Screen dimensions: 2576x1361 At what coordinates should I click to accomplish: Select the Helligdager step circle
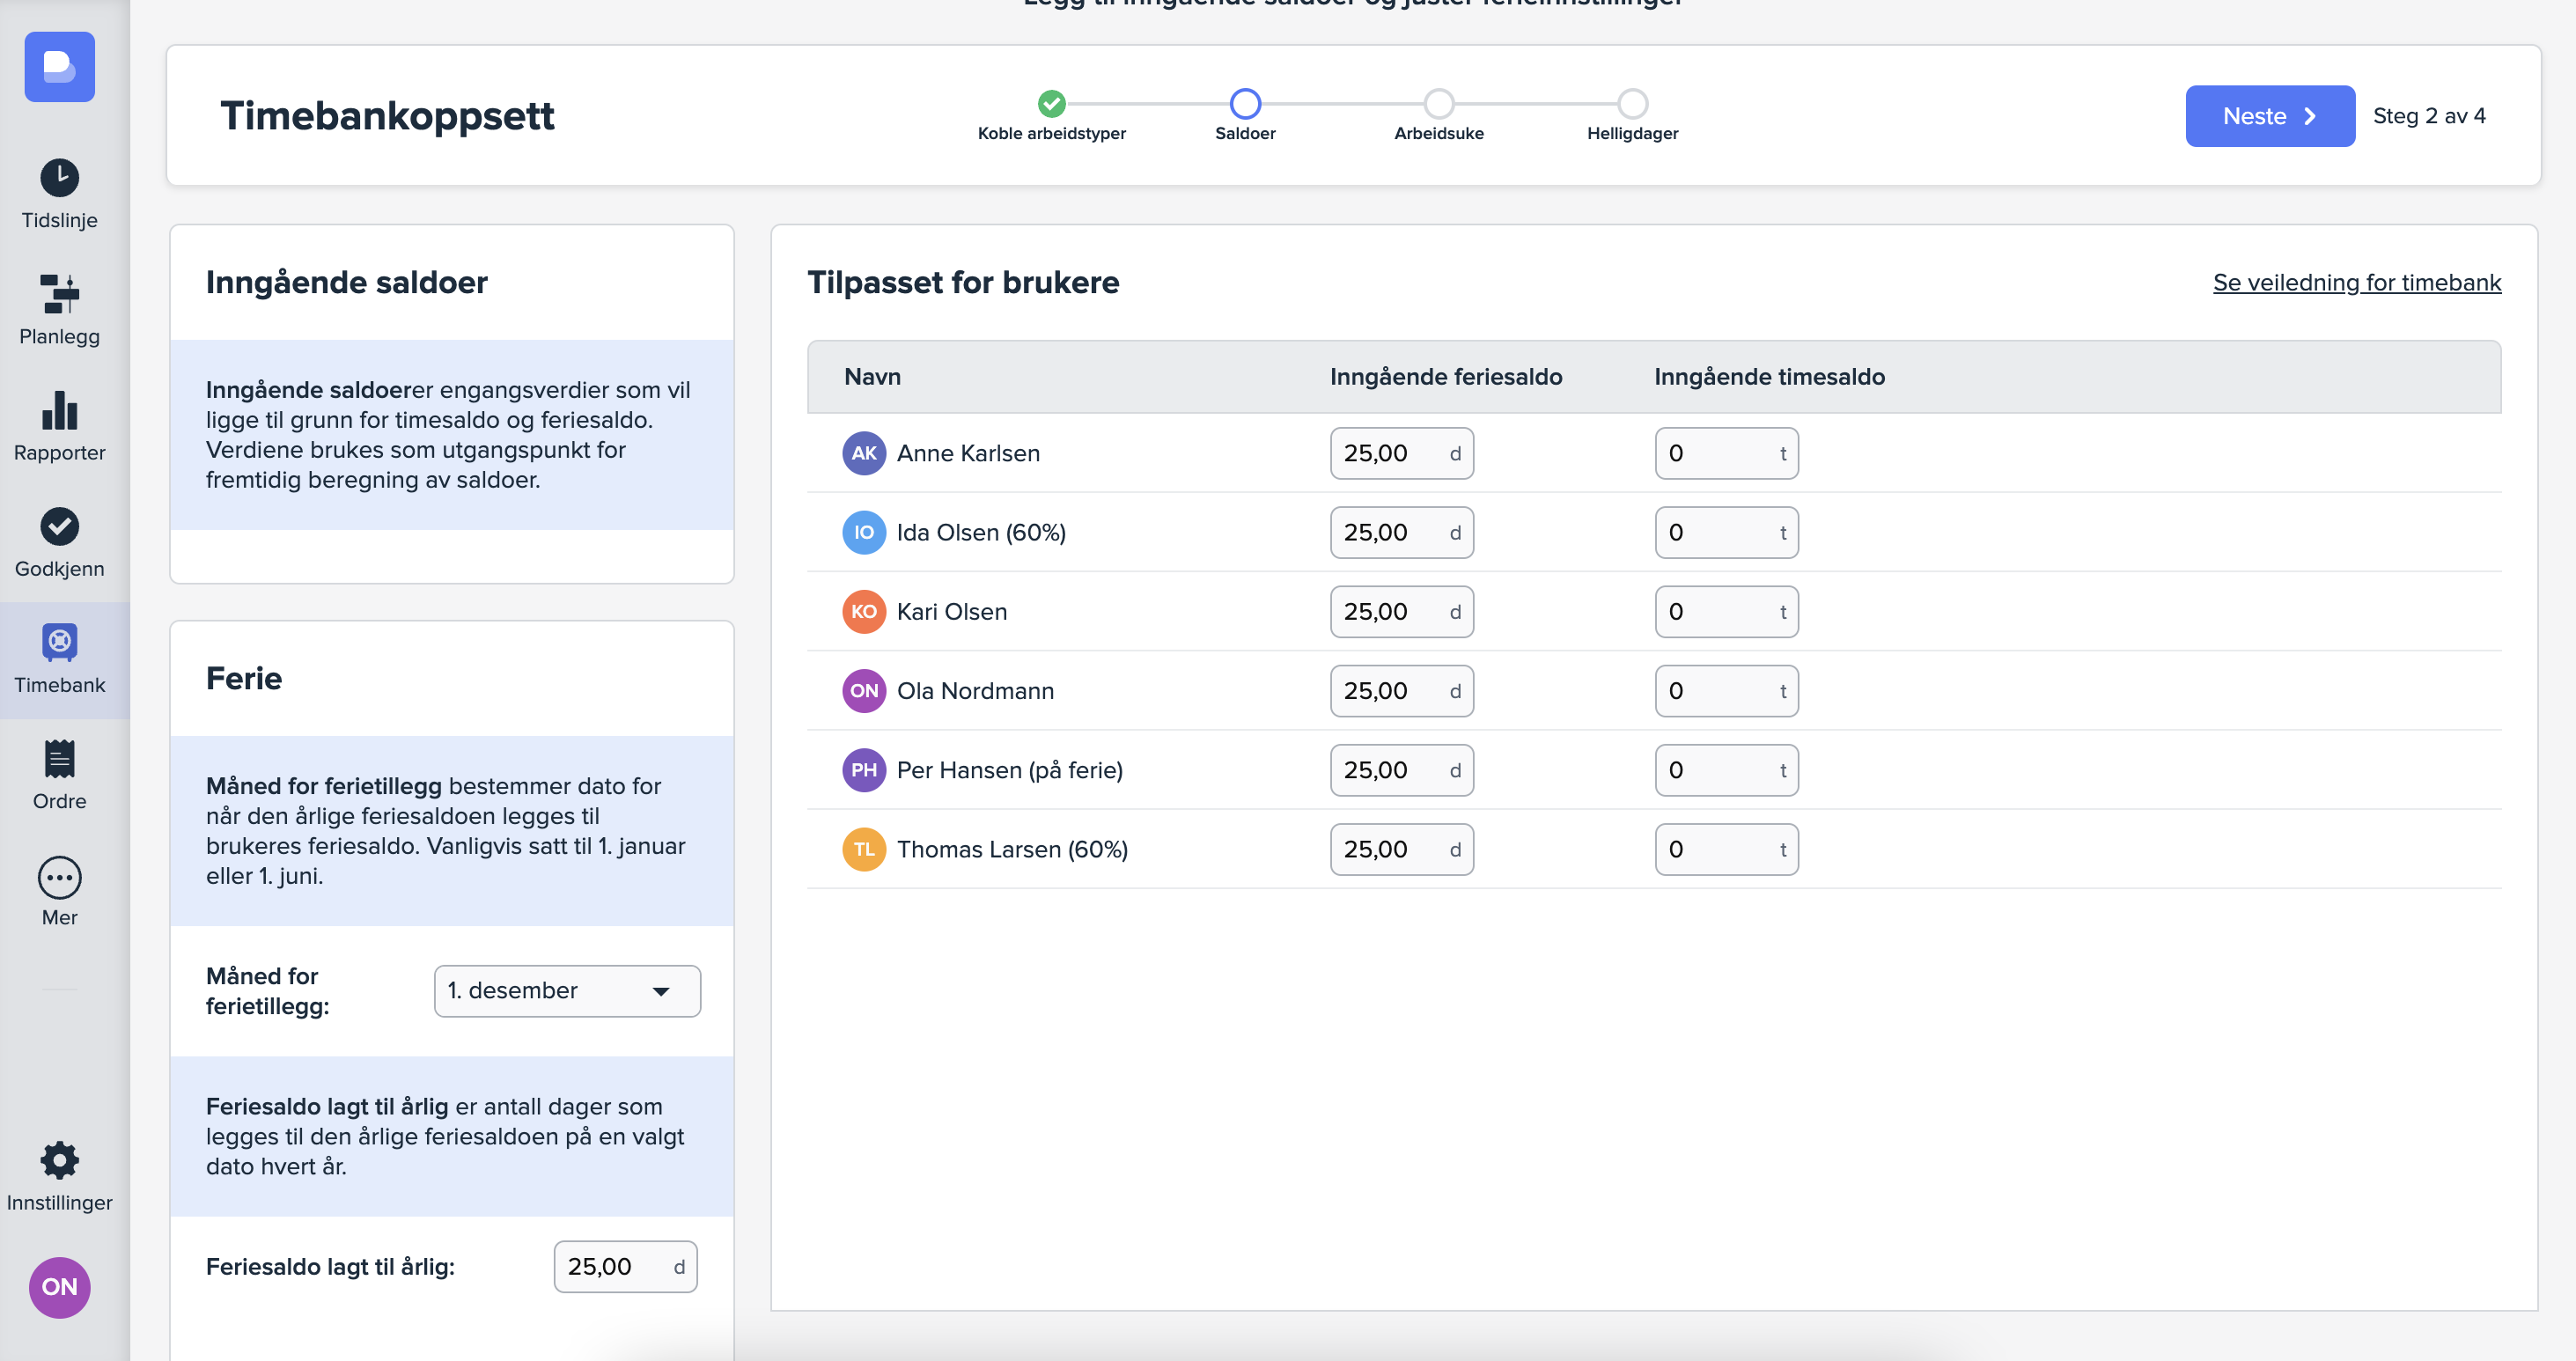[x=1632, y=104]
